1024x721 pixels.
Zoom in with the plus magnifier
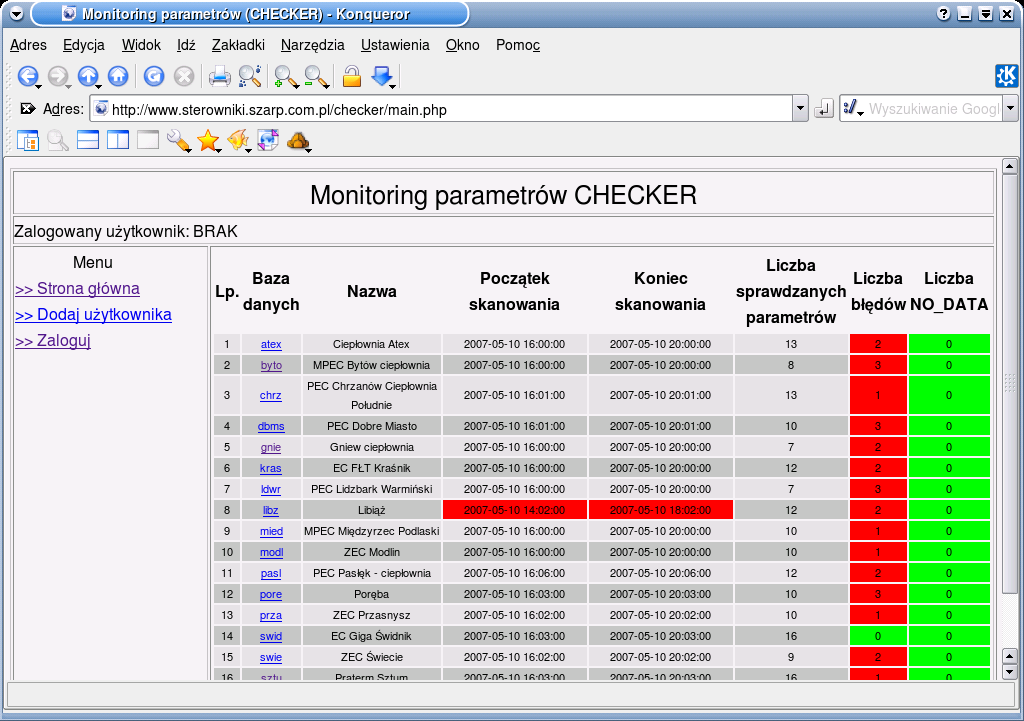pyautogui.click(x=285, y=76)
